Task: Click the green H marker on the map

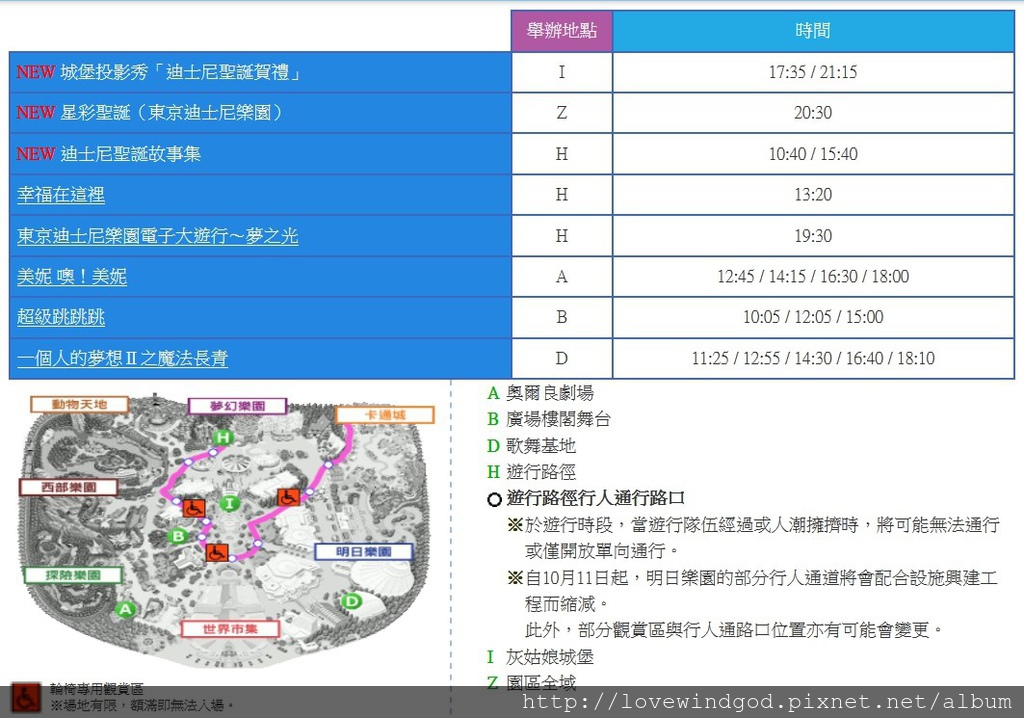Action: pos(223,437)
